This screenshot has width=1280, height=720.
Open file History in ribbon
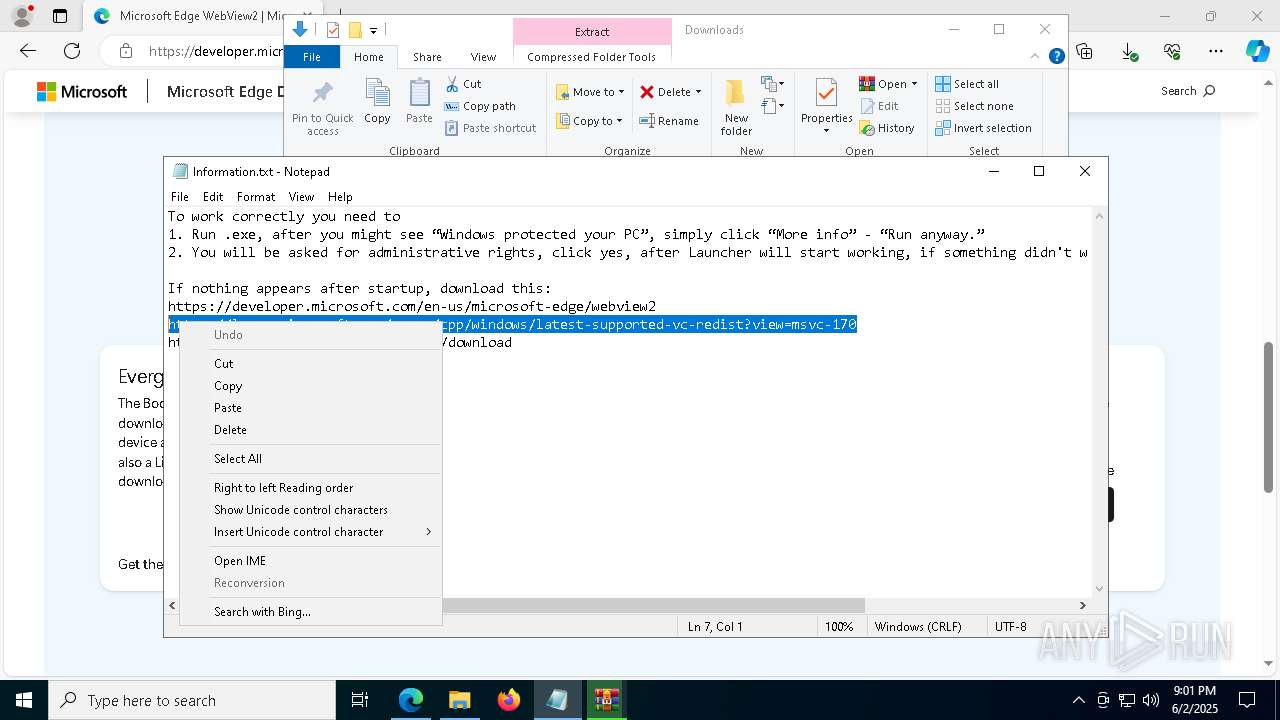(887, 128)
